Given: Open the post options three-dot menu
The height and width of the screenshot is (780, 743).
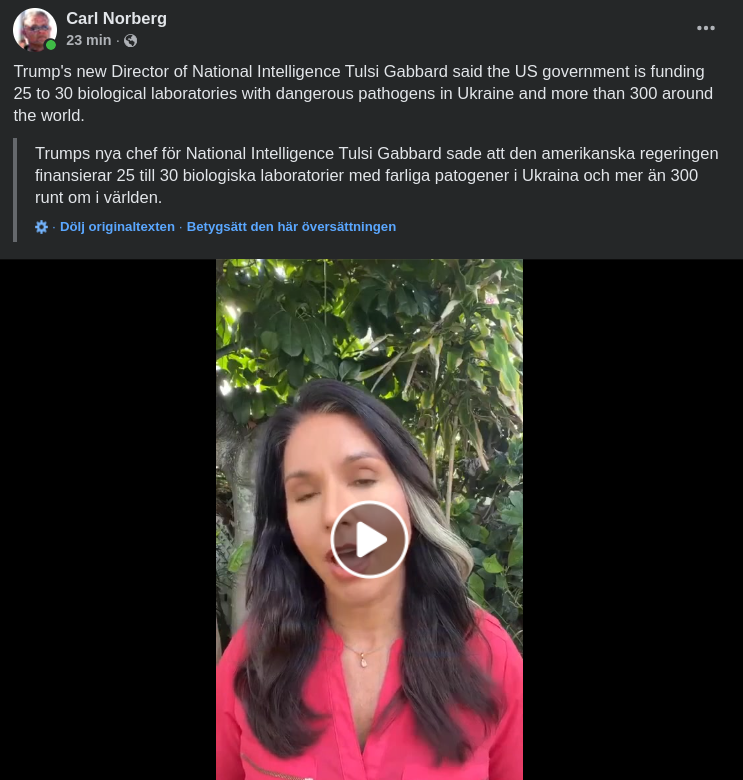Looking at the screenshot, I should pyautogui.click(x=706, y=28).
